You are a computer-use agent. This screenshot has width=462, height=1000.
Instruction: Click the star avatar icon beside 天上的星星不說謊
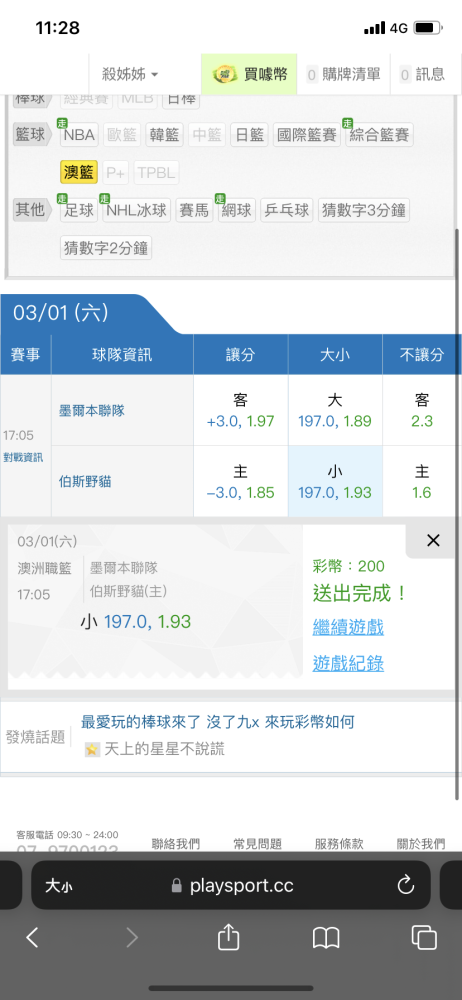tap(92, 749)
